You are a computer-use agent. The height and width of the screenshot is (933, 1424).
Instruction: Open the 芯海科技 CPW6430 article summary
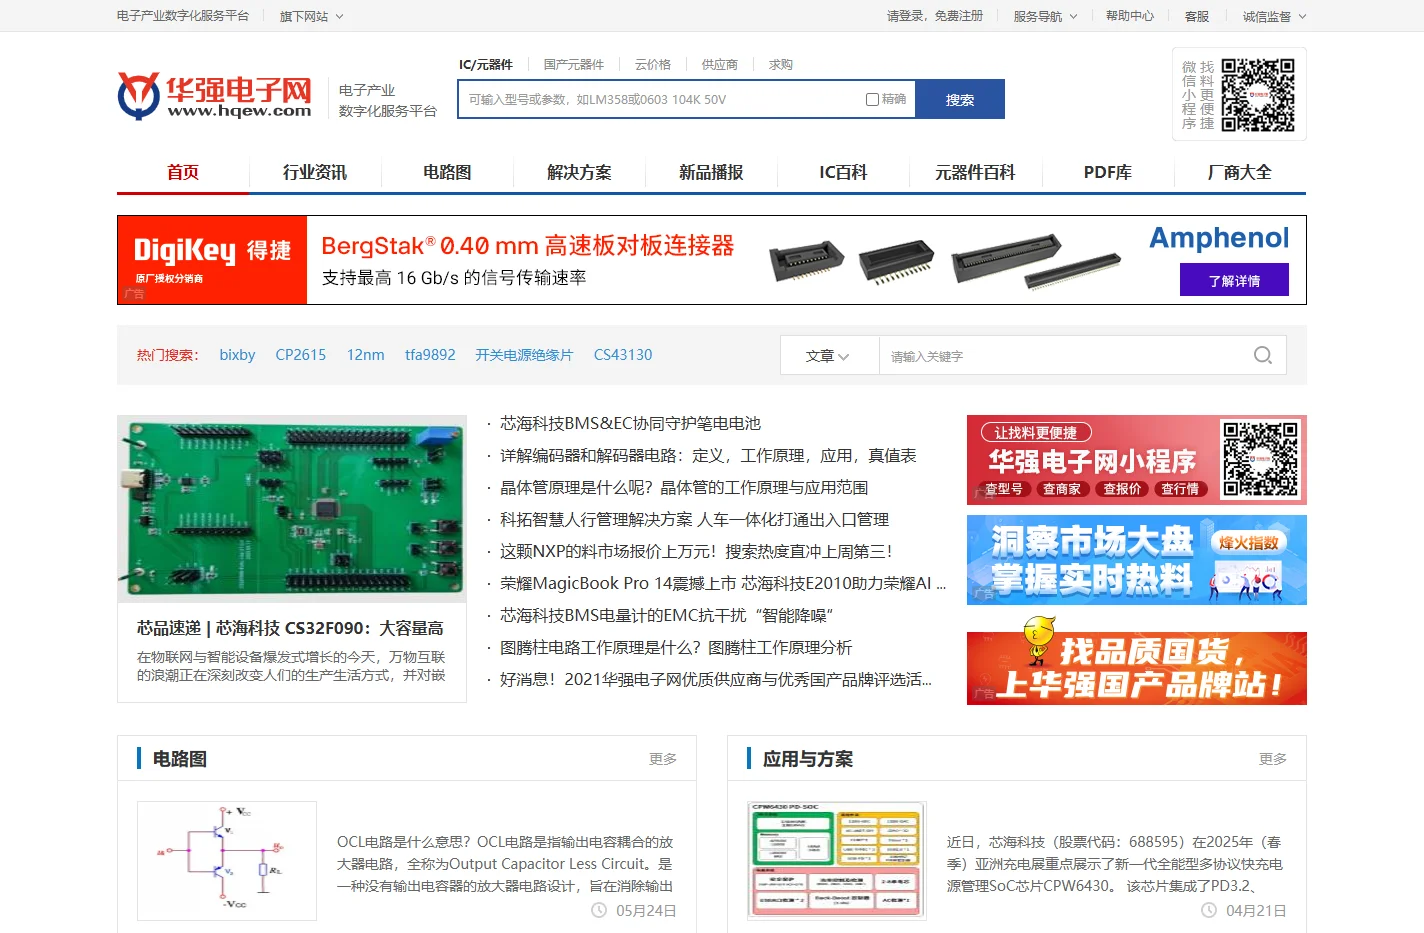(x=1115, y=864)
